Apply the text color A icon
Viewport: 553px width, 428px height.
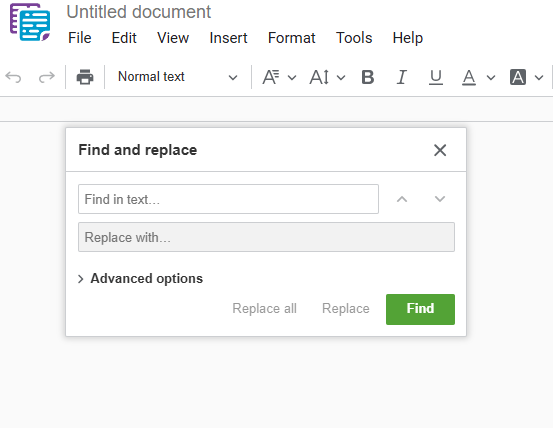click(x=469, y=77)
